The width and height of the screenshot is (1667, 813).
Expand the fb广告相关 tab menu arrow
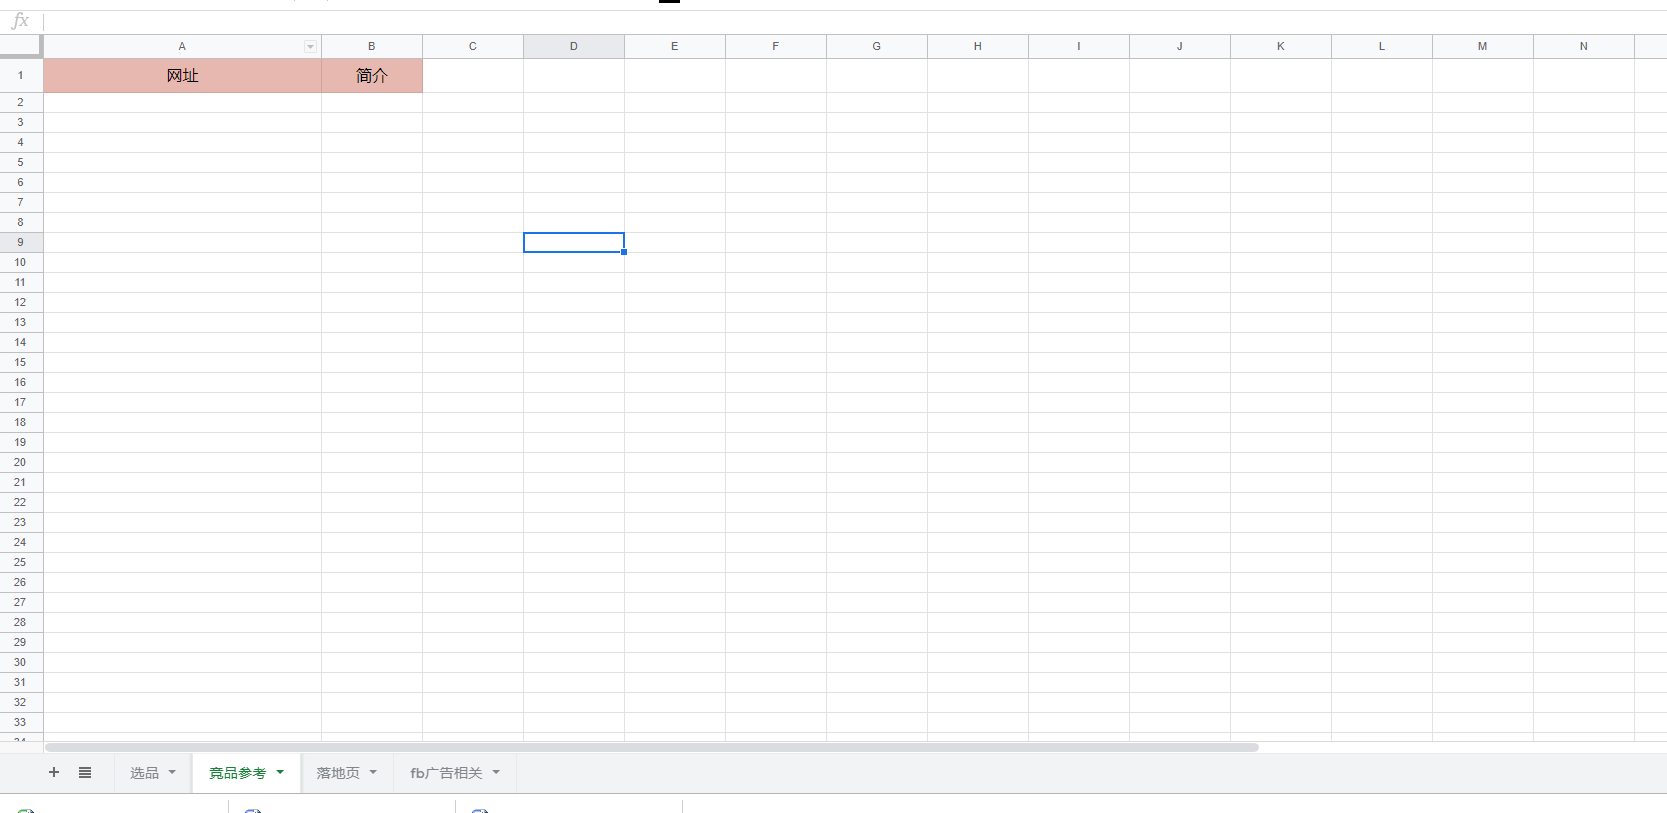[x=496, y=772]
